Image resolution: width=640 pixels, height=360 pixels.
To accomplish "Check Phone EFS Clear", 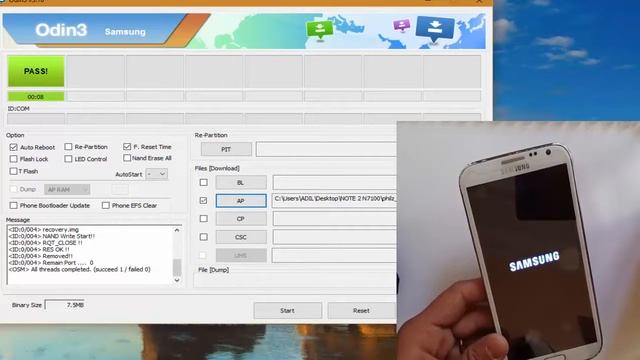I will [106, 205].
